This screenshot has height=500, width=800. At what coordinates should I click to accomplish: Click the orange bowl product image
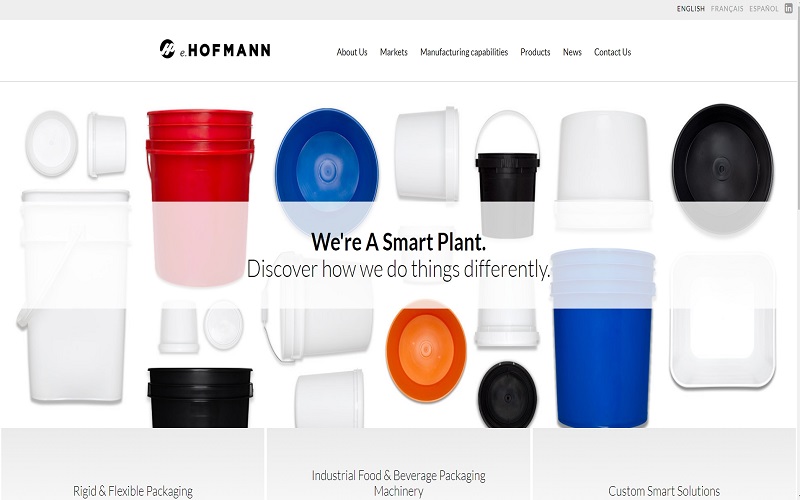tap(426, 351)
